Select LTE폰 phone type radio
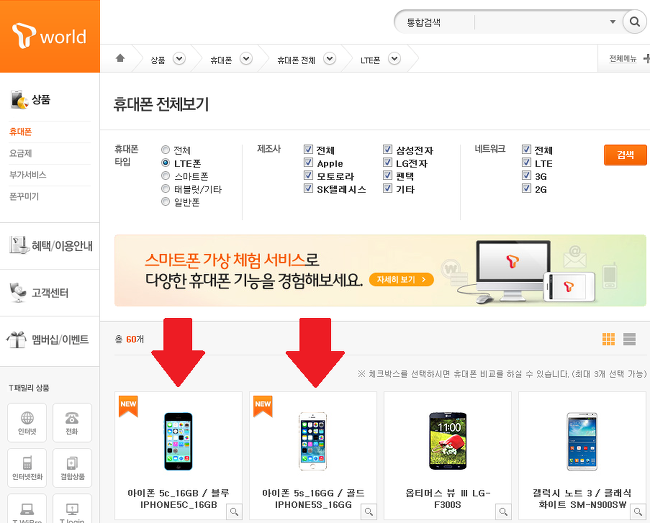This screenshot has width=650, height=523. pyautogui.click(x=165, y=163)
